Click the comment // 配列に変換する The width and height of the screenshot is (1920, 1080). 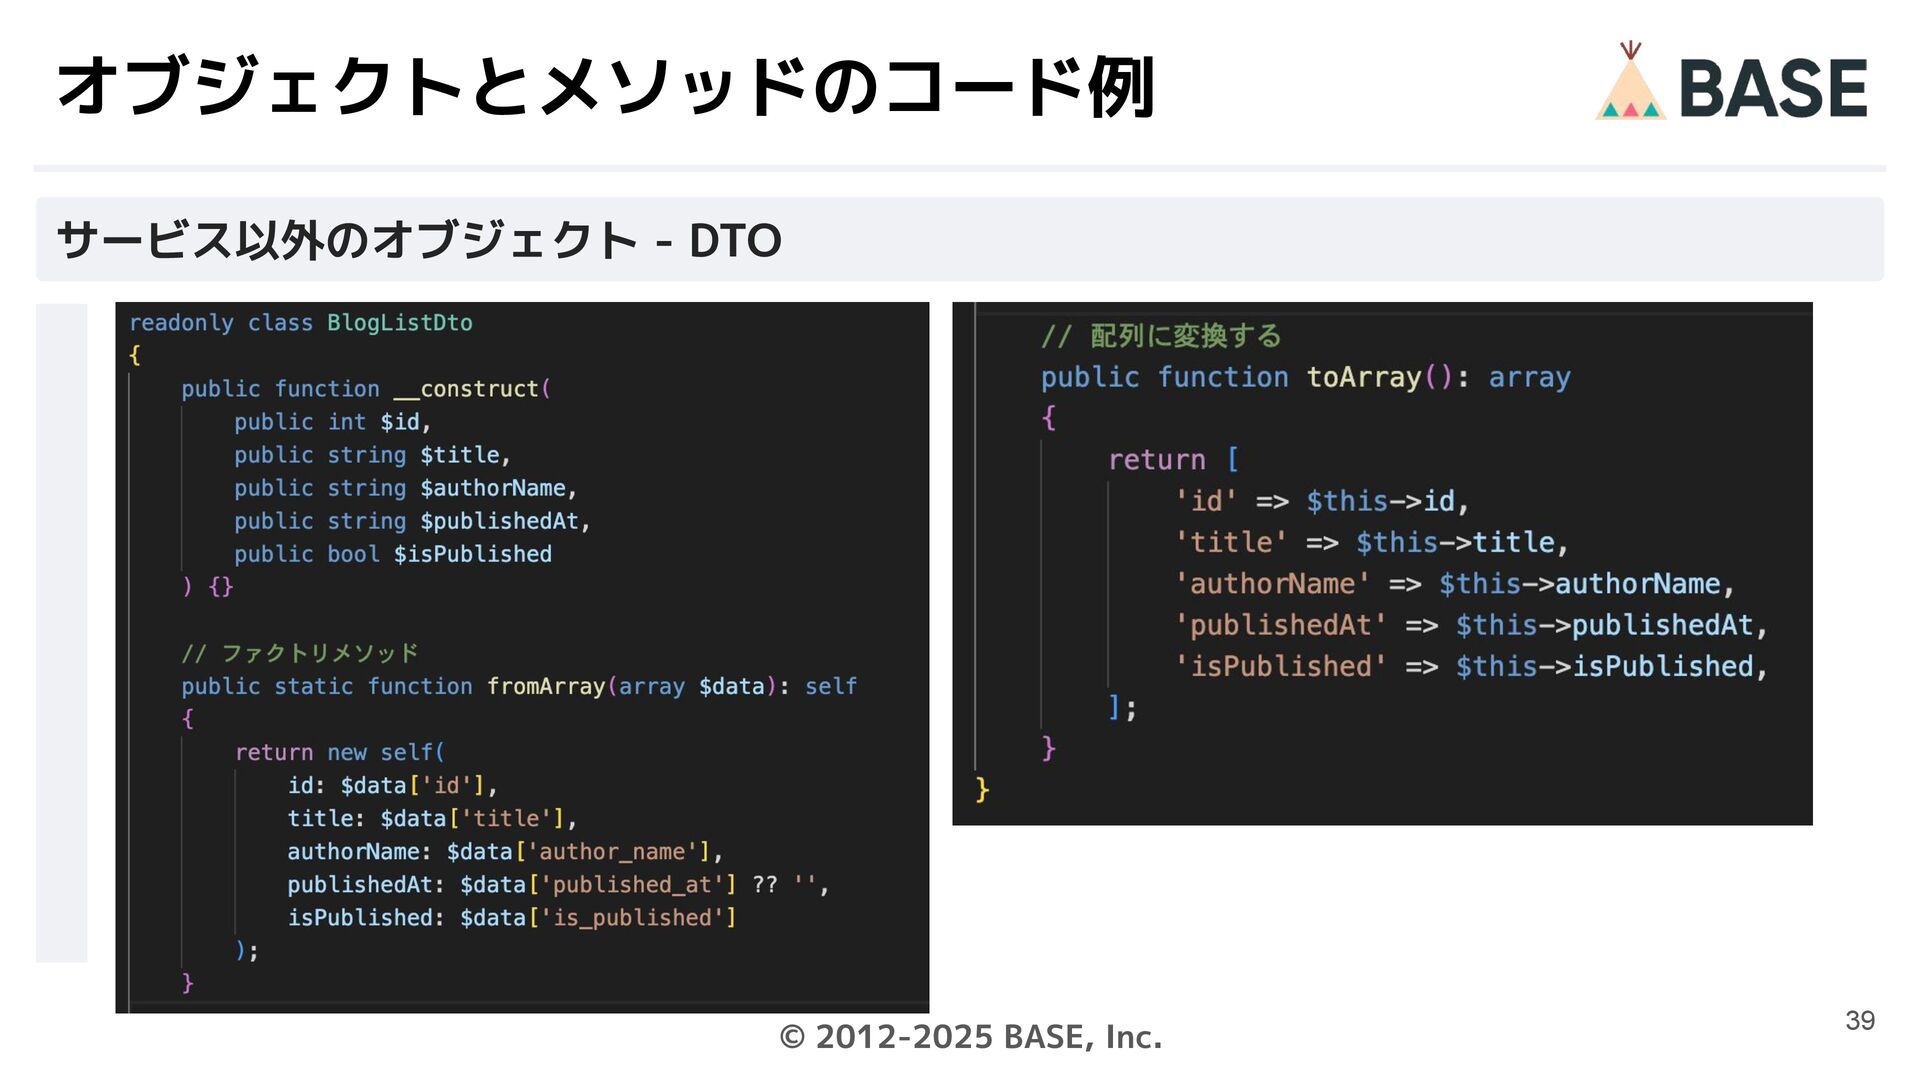pyautogui.click(x=1161, y=336)
